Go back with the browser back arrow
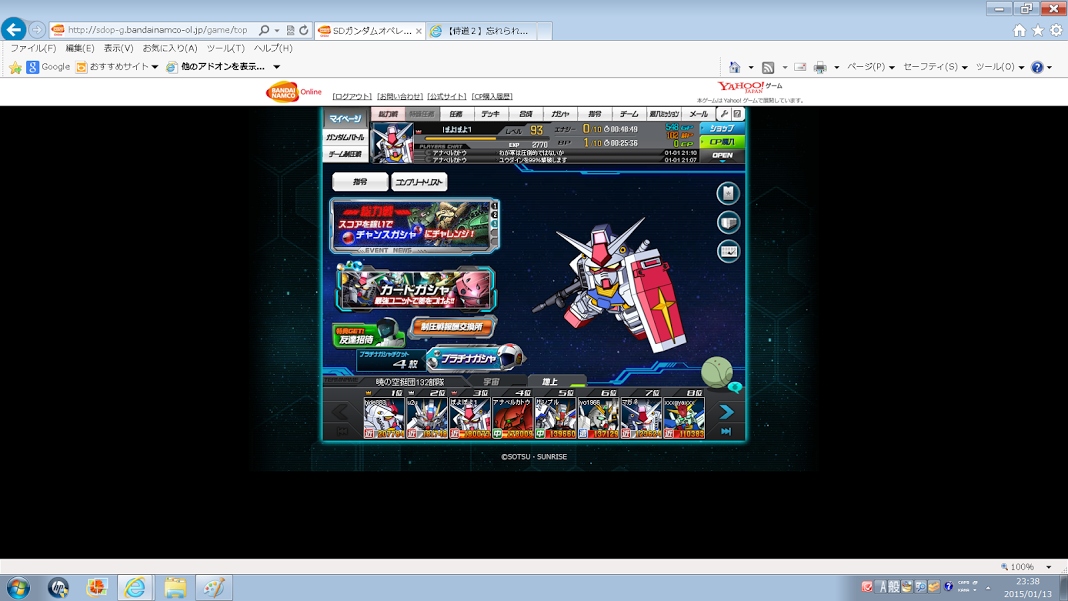 click(x=14, y=29)
